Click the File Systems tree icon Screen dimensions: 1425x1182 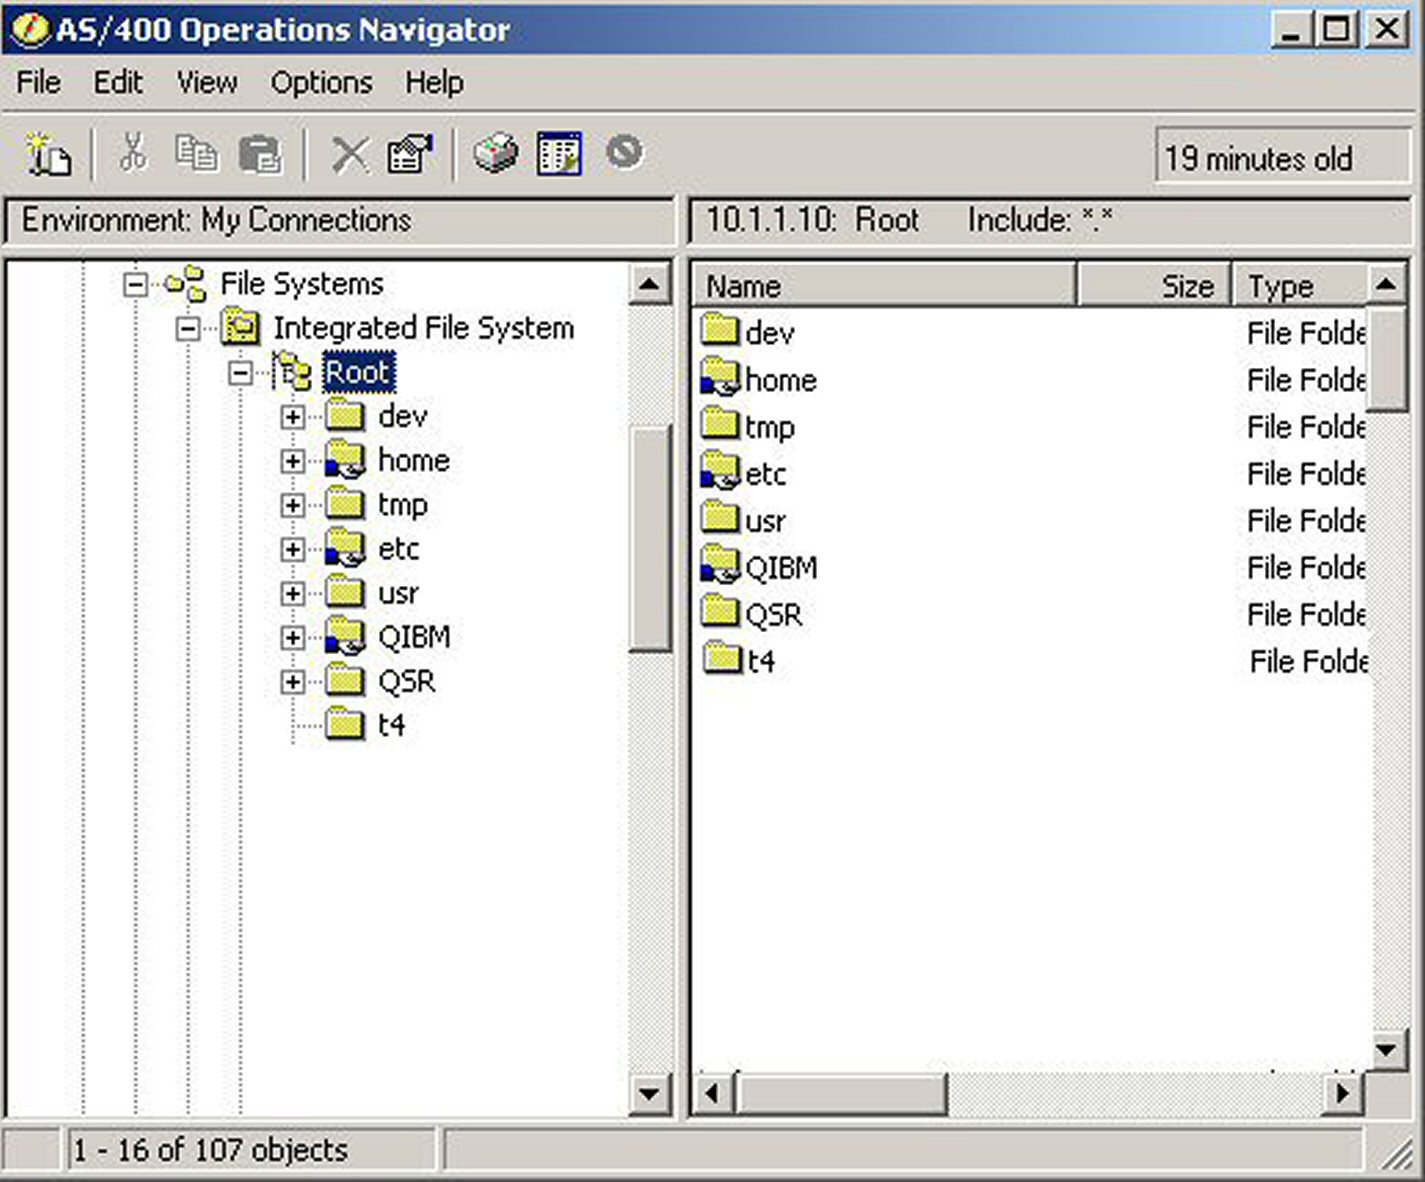pyautogui.click(x=186, y=284)
